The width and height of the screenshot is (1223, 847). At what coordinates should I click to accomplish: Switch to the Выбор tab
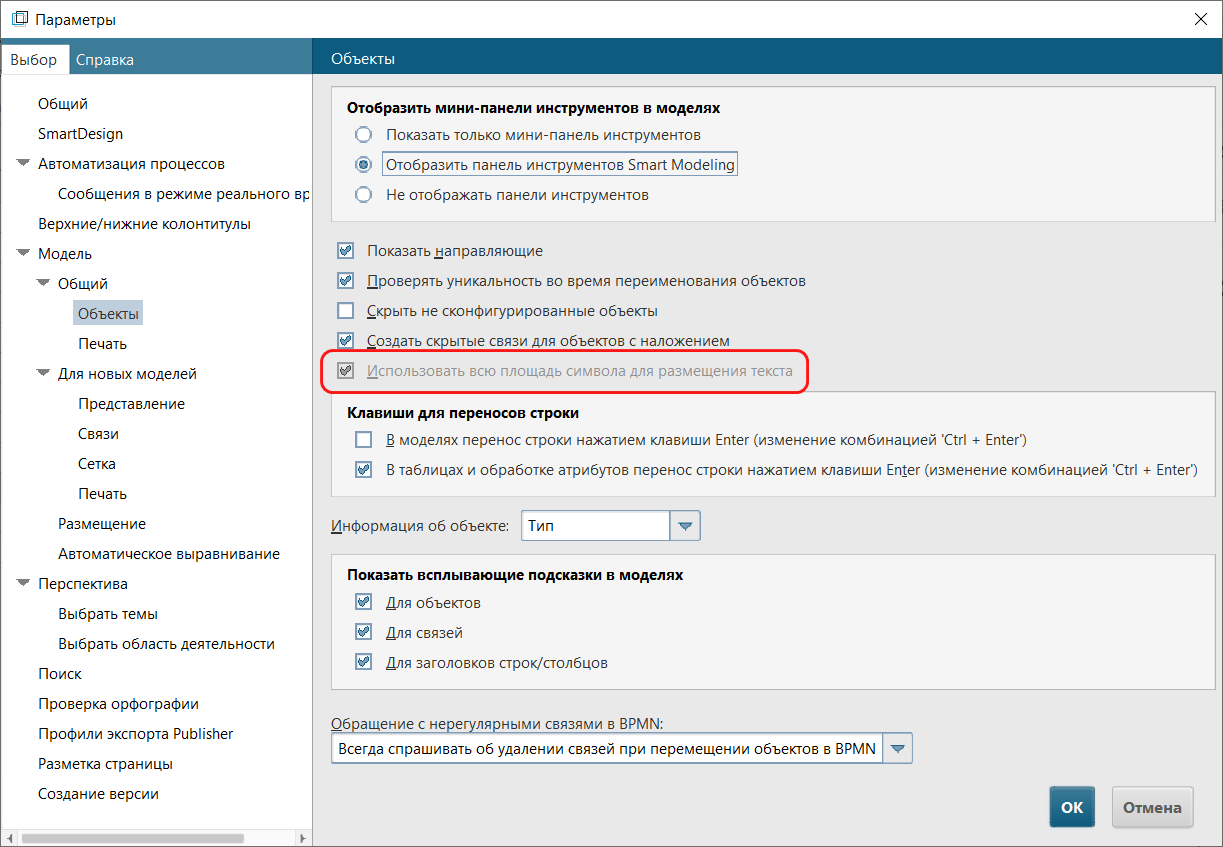[34, 60]
